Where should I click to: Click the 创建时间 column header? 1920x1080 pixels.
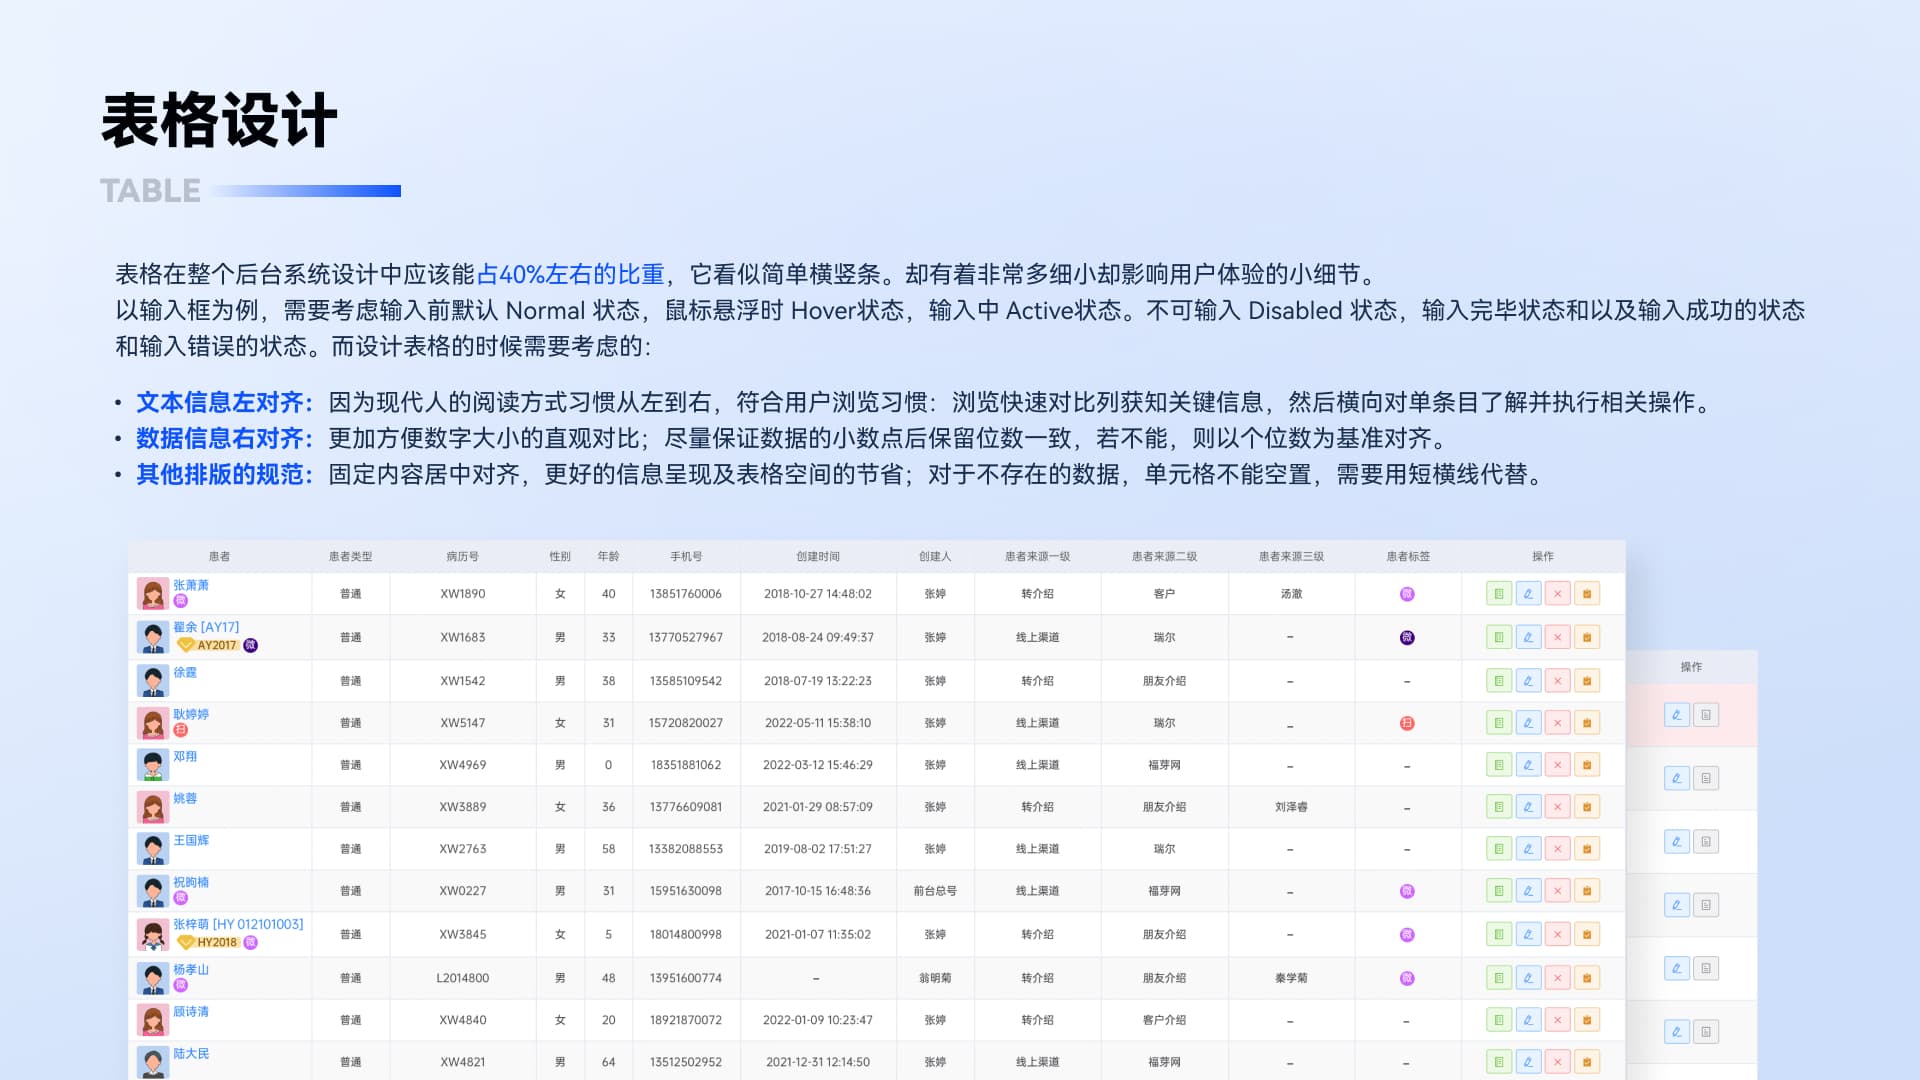817,556
